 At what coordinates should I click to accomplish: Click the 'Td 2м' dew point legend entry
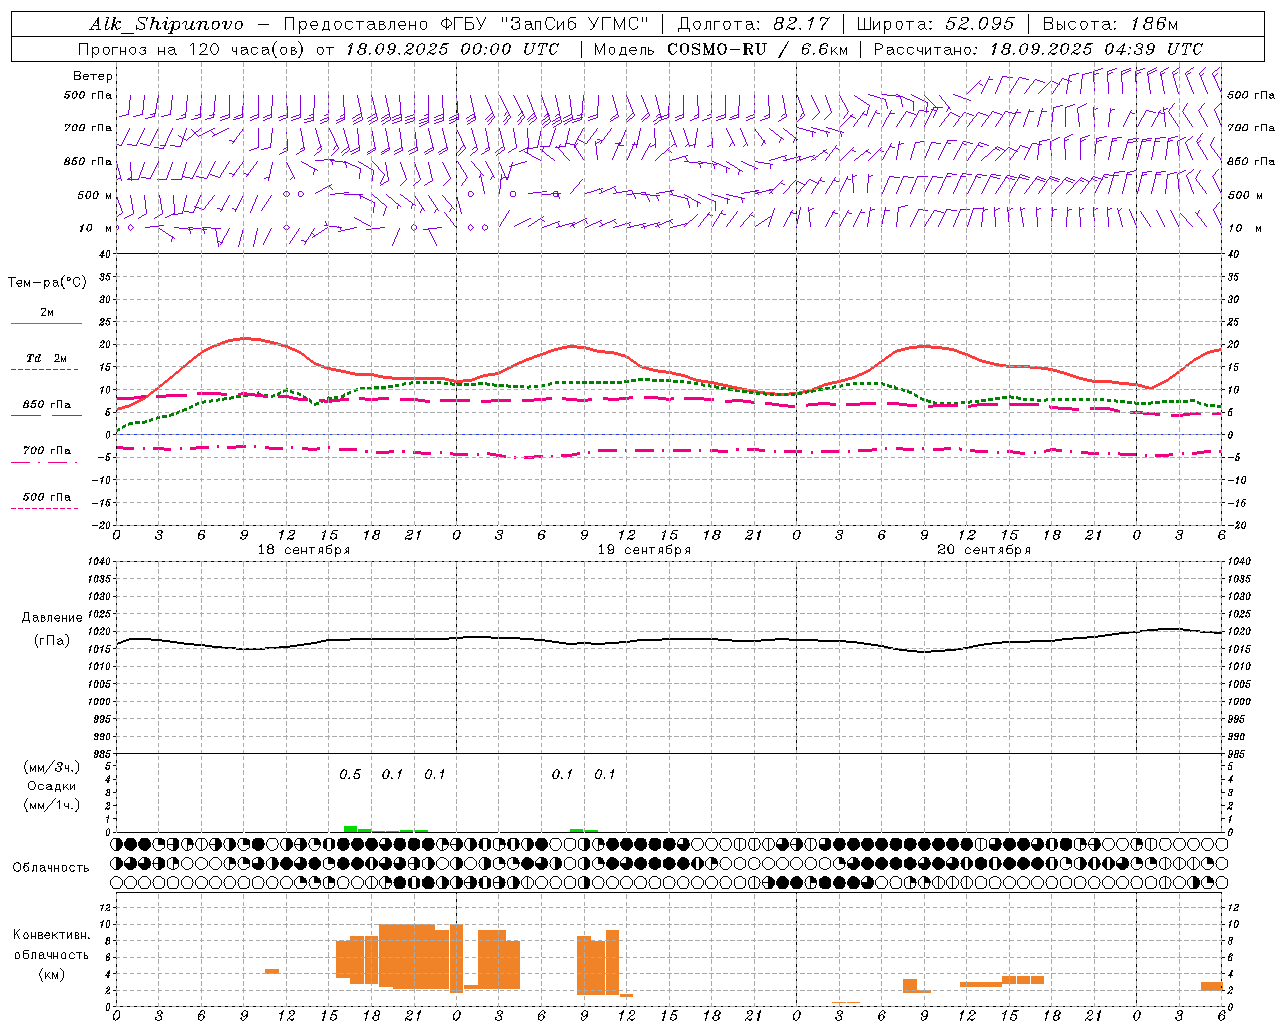(x=47, y=358)
